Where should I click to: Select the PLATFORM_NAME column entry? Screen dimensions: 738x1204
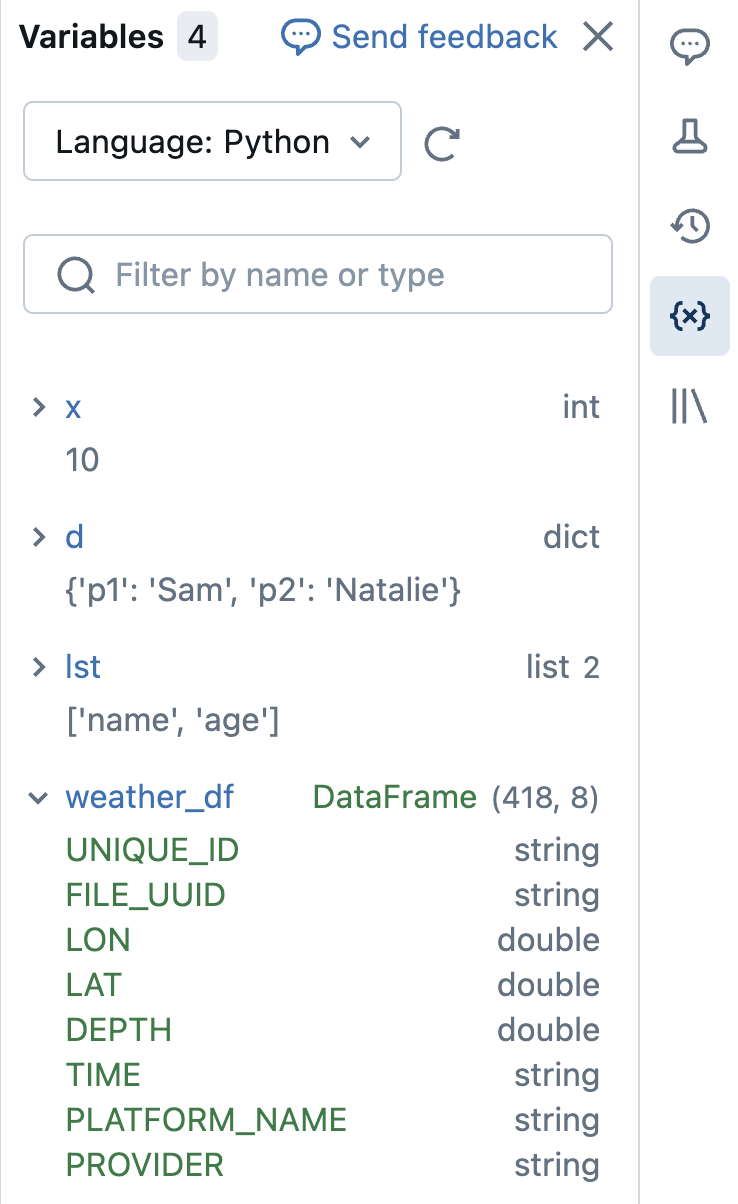tap(206, 1119)
